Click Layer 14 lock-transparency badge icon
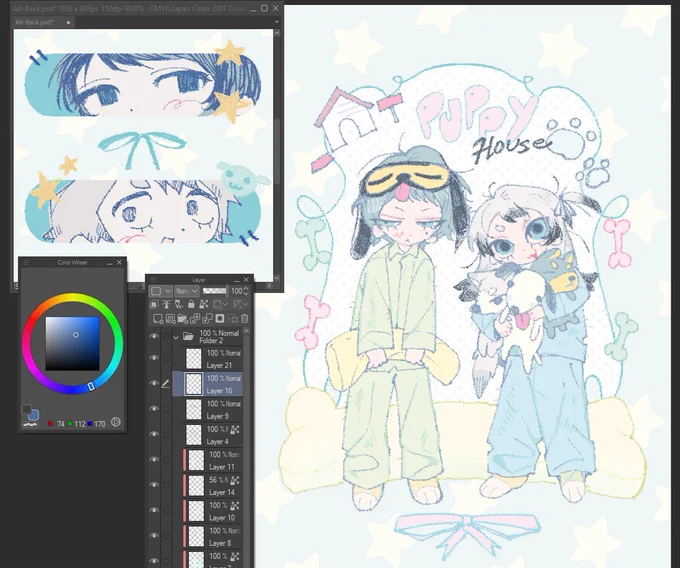680x568 pixels. point(235,480)
